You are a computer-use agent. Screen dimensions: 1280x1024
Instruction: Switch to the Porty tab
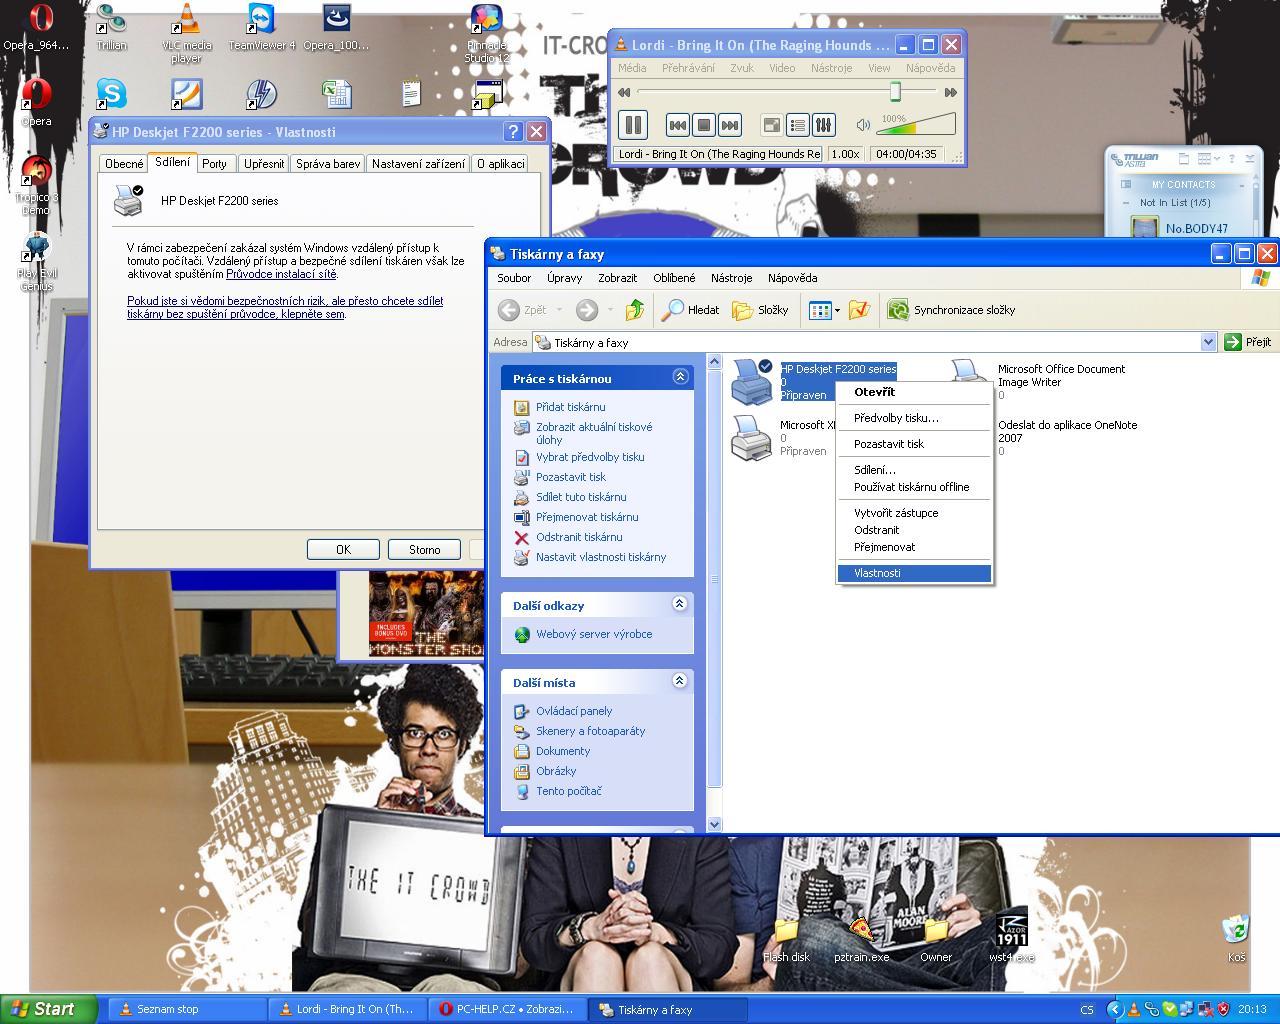pyautogui.click(x=214, y=163)
